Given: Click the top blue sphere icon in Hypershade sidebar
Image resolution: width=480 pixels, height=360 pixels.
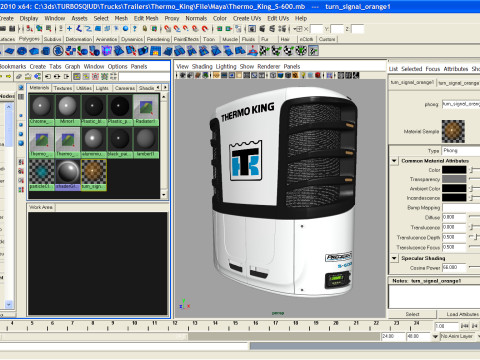Looking at the screenshot, I should [x=21, y=88].
